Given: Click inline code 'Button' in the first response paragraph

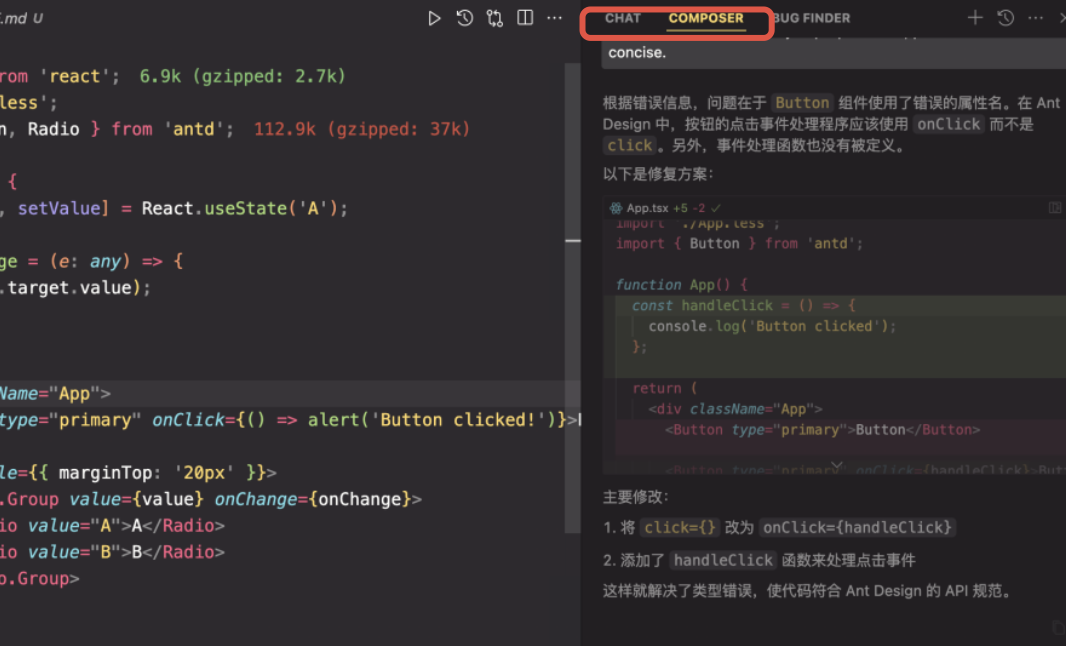Looking at the screenshot, I should click(x=802, y=103).
